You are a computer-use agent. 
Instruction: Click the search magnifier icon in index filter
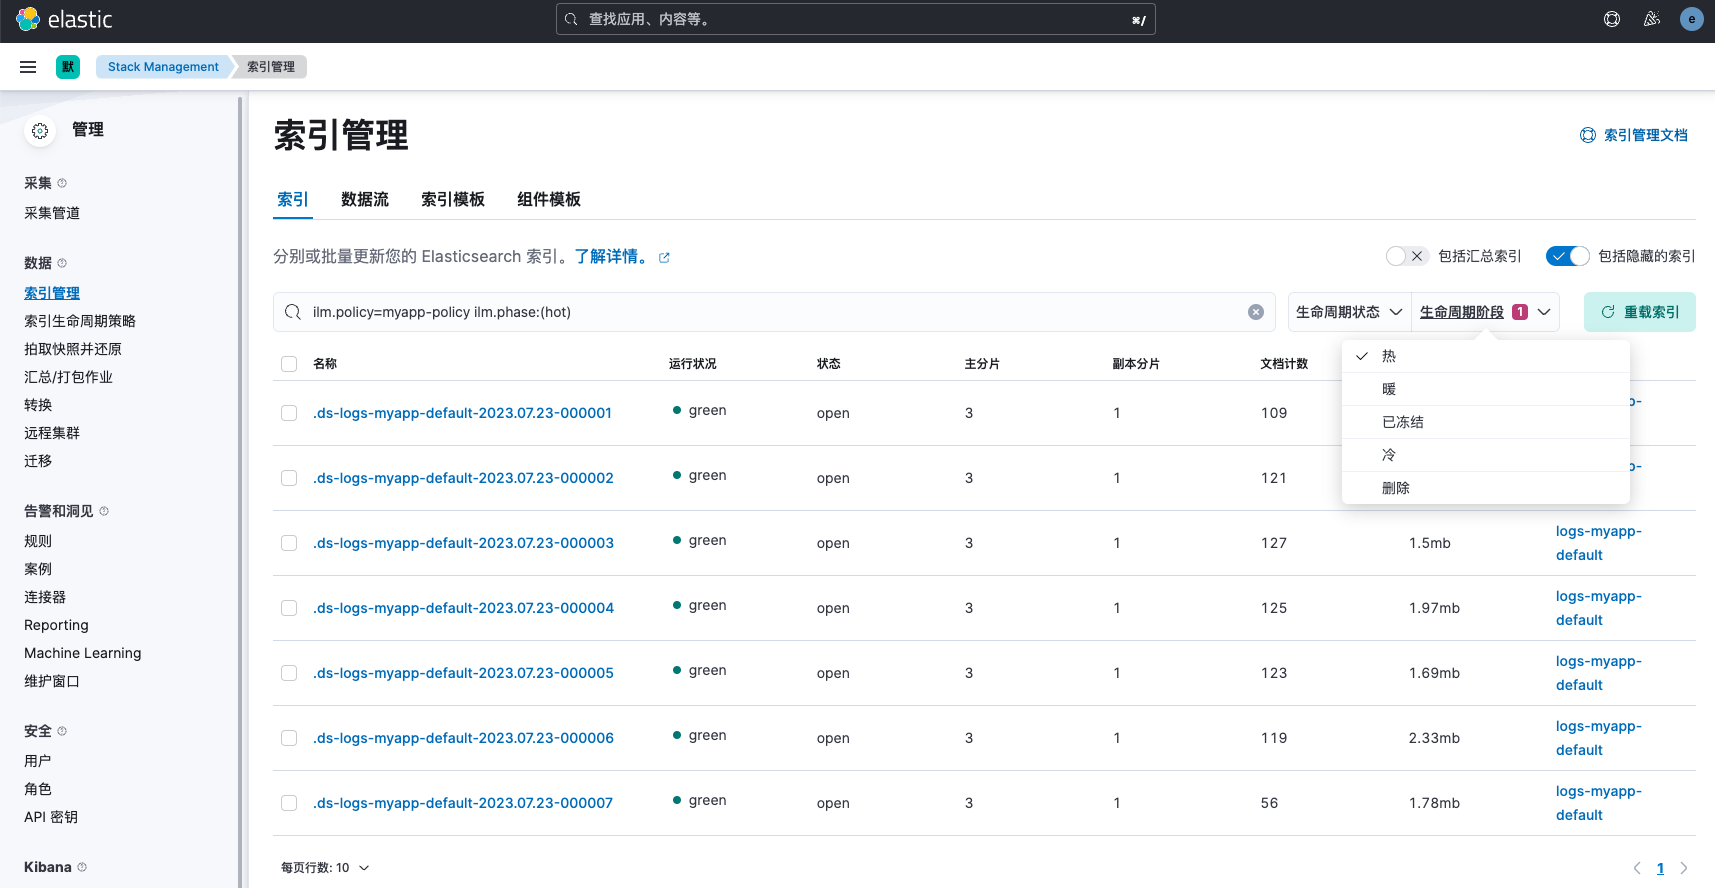pos(293,312)
